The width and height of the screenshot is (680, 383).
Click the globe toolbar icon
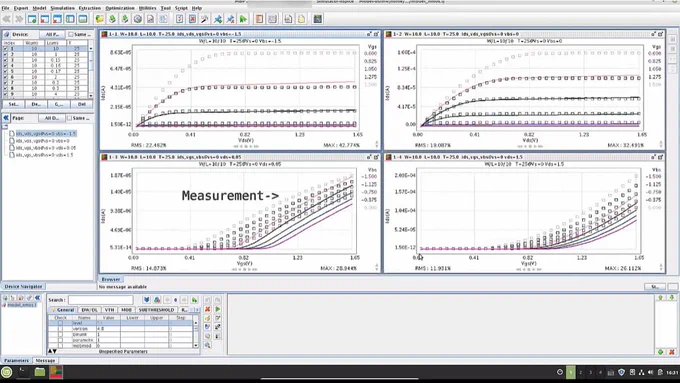[x=138, y=19]
